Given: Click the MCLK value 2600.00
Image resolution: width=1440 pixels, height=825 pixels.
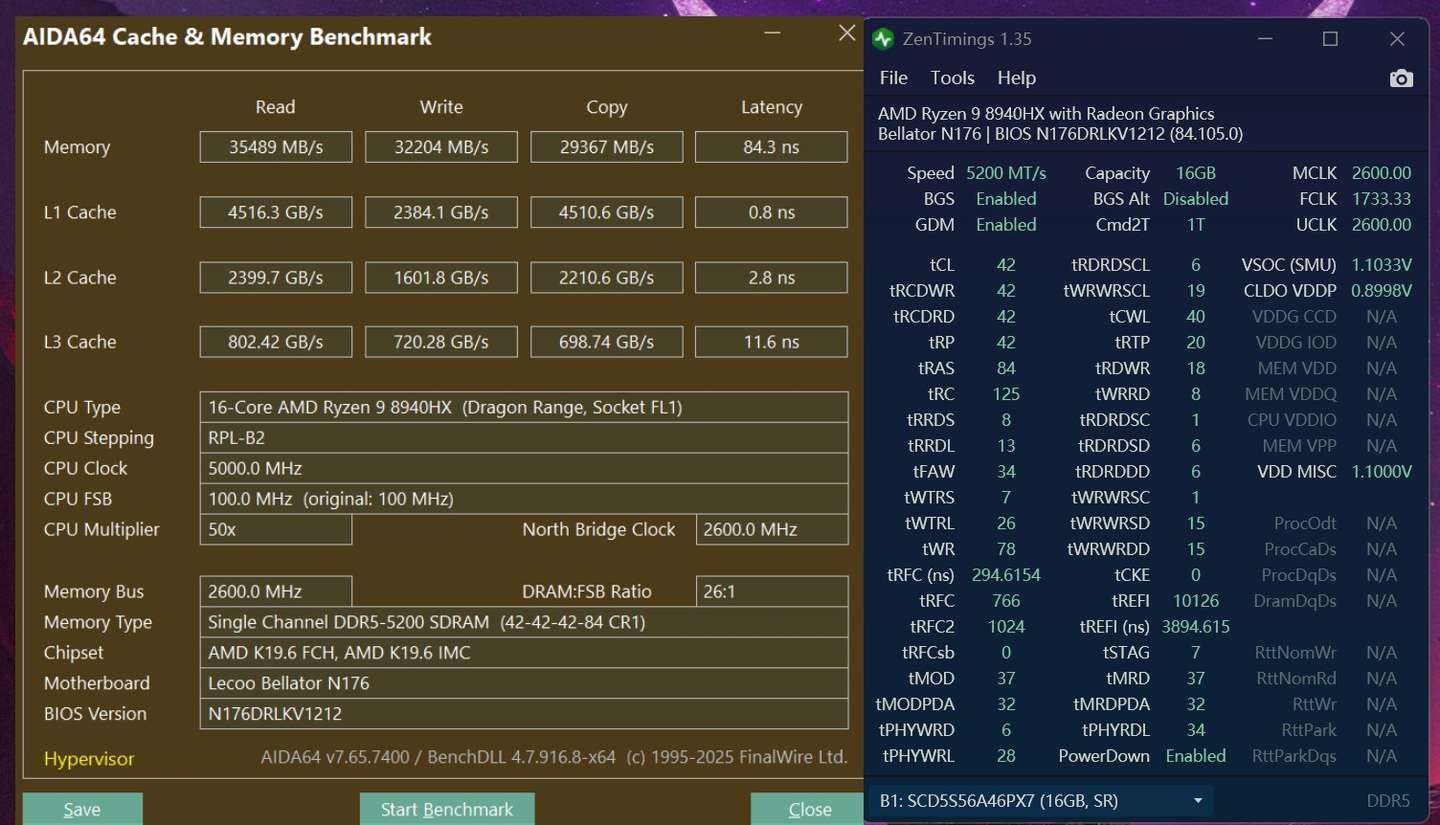Looking at the screenshot, I should click(x=1381, y=173).
